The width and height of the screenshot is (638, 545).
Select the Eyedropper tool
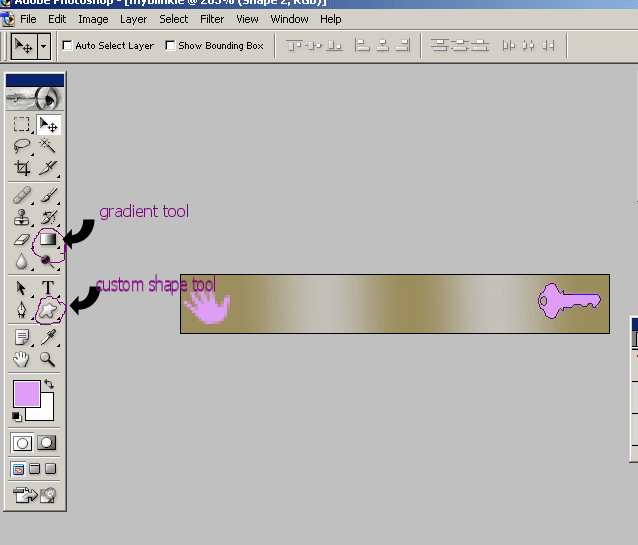click(48, 337)
